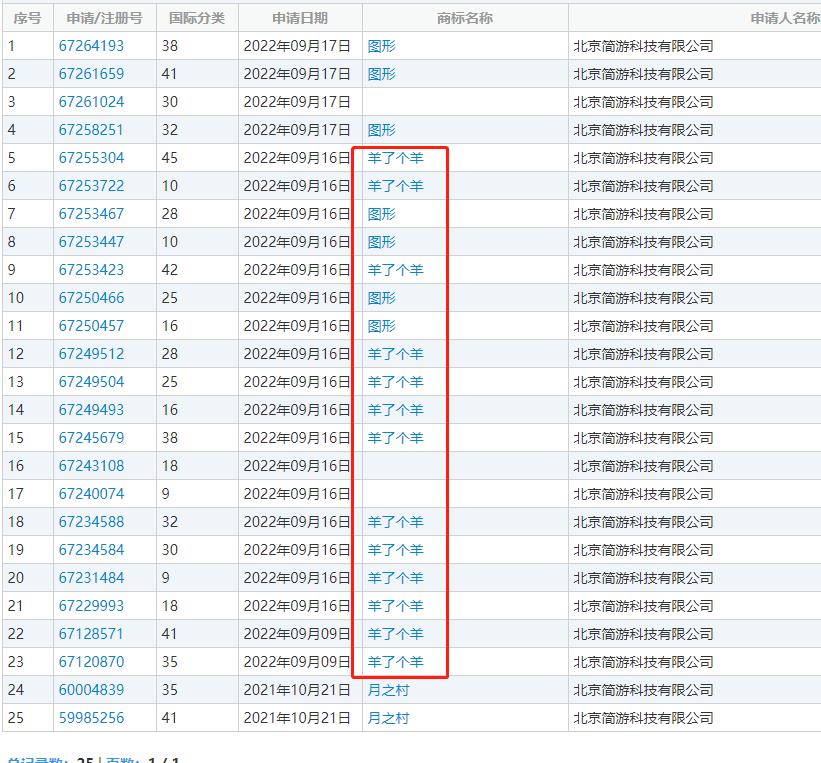Image resolution: width=821 pixels, height=763 pixels.
Task: Click 羊了个羊 trademark in row 18
Action: point(395,522)
